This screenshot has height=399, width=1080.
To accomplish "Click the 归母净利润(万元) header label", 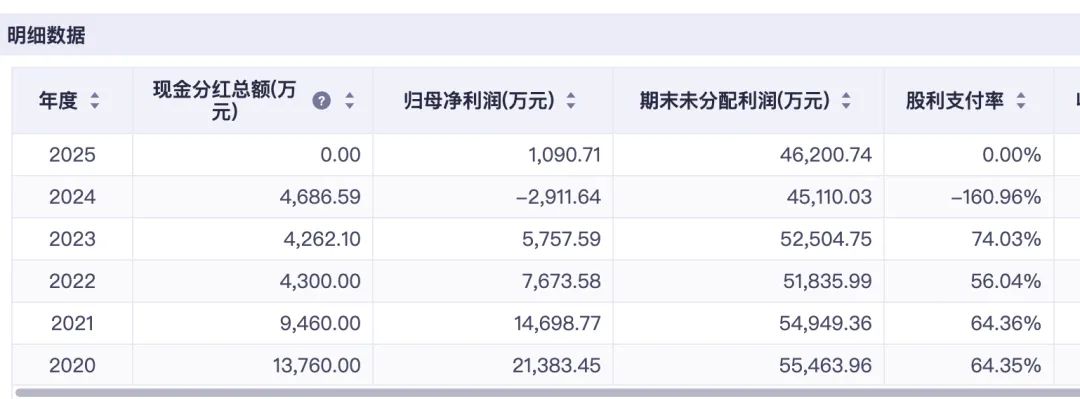I will point(479,101).
